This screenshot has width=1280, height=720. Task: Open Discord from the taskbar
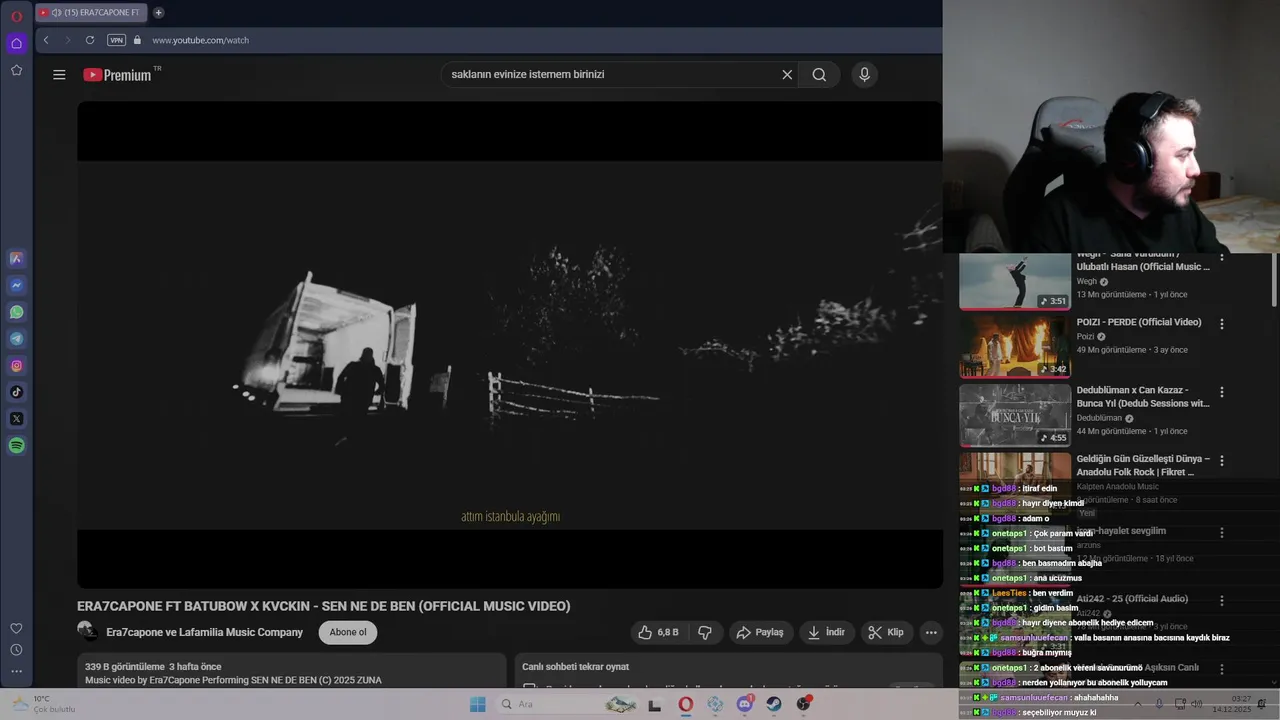(x=745, y=704)
